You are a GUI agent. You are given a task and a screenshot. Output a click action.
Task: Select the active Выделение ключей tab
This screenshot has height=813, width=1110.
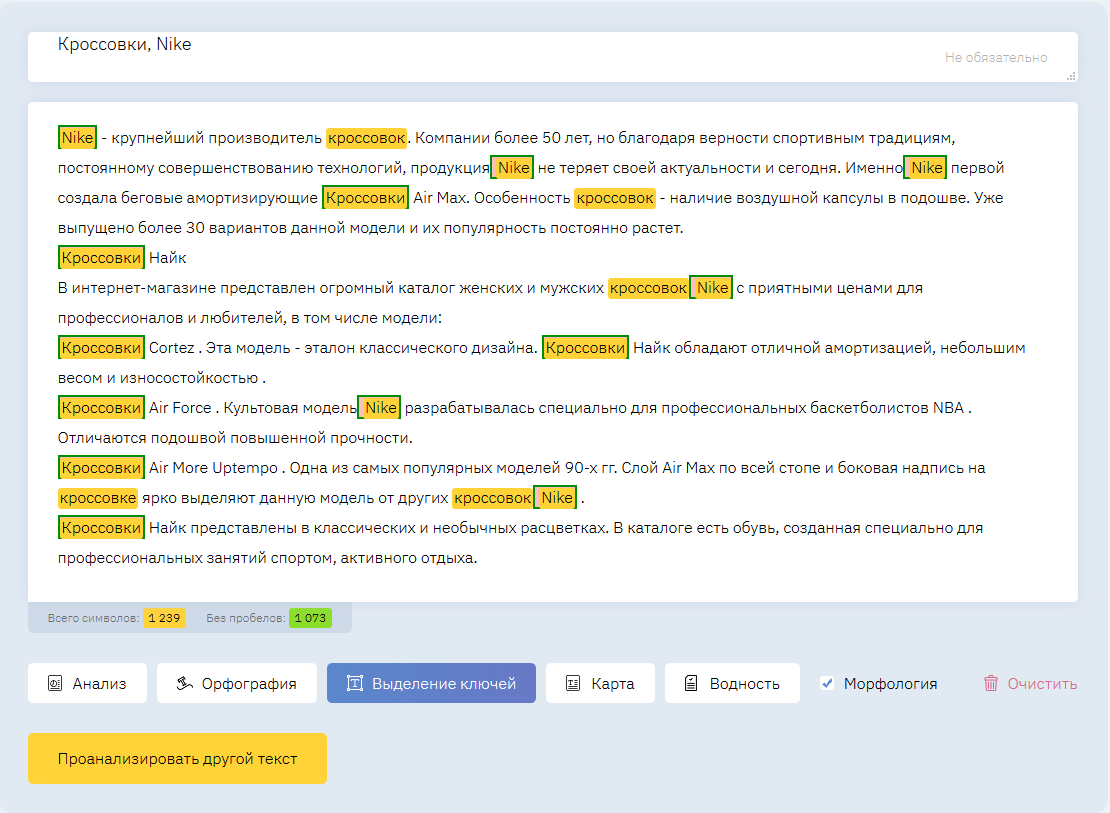click(x=431, y=684)
